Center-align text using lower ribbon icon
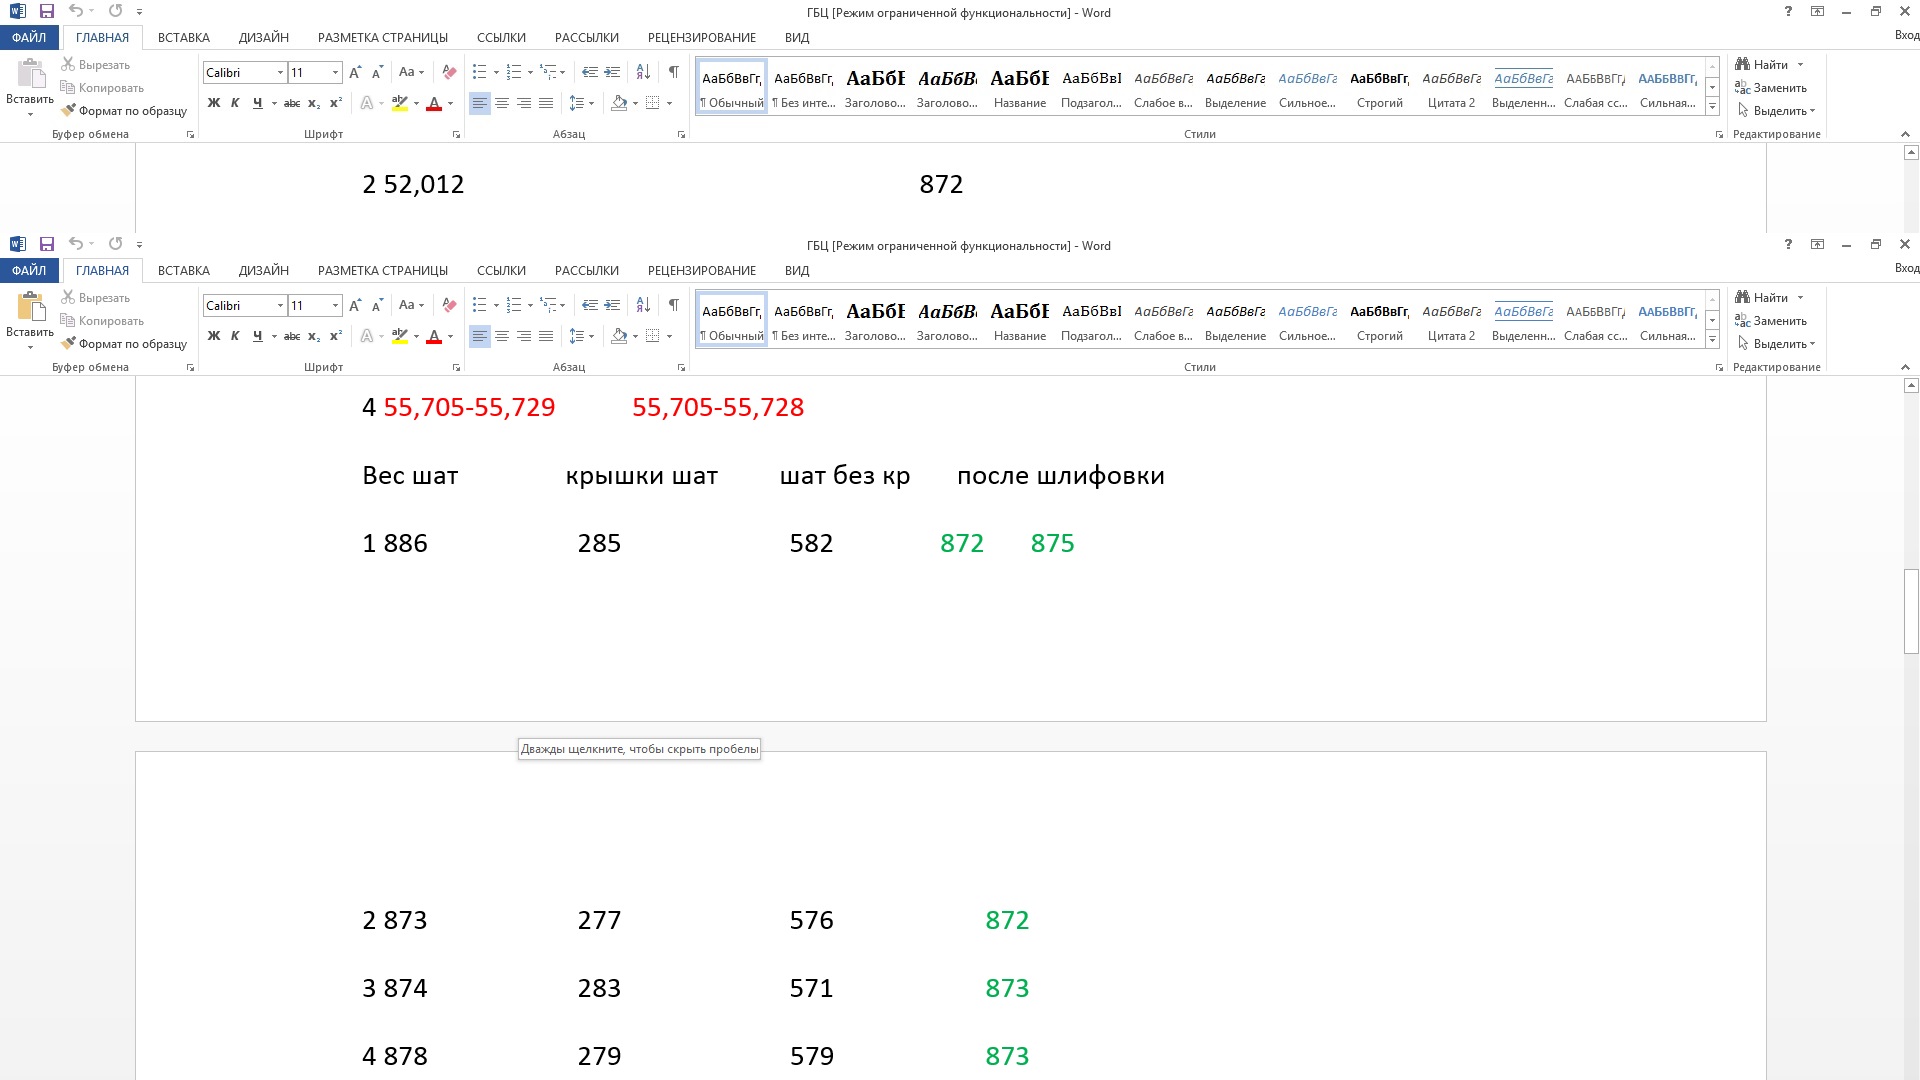This screenshot has width=1920, height=1080. 502,336
